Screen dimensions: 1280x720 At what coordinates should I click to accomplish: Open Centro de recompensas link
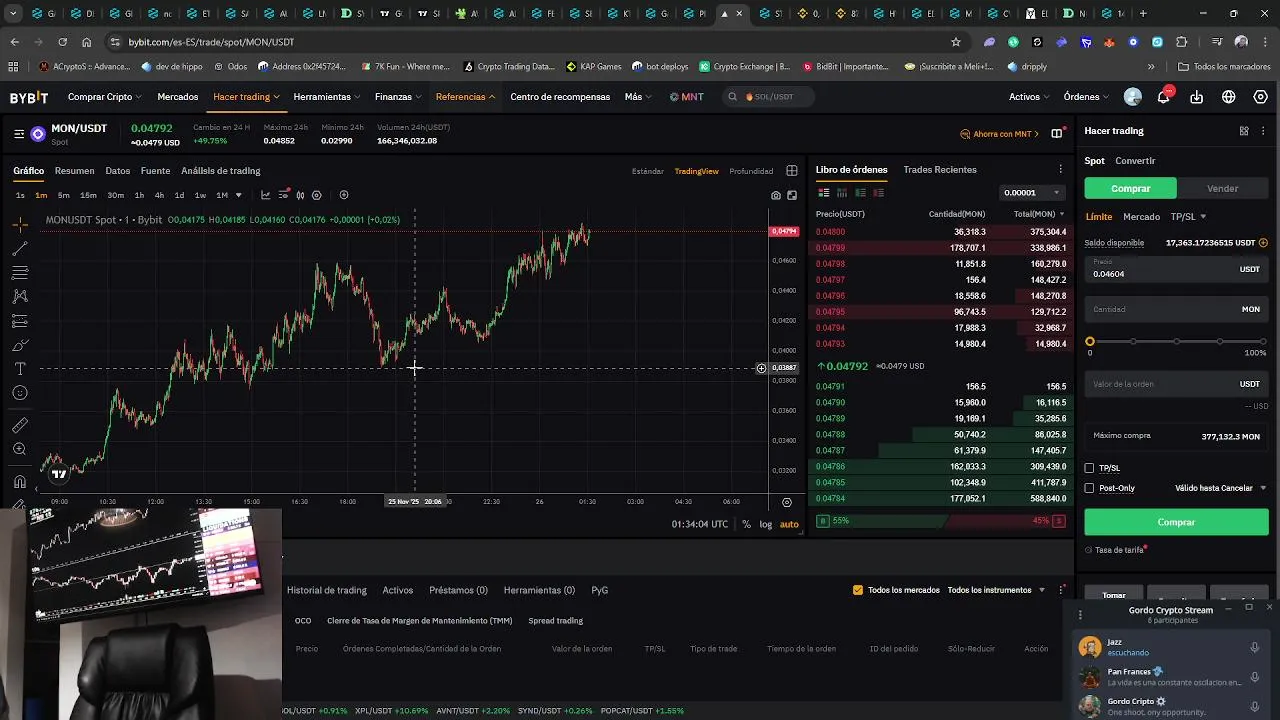pyautogui.click(x=560, y=97)
